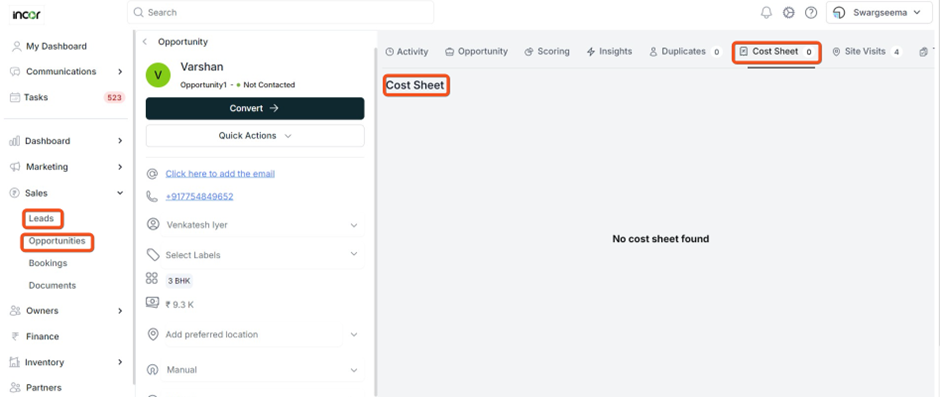This screenshot has height=397, width=940.
Task: Open the Swargseema account dropdown
Action: coord(879,13)
